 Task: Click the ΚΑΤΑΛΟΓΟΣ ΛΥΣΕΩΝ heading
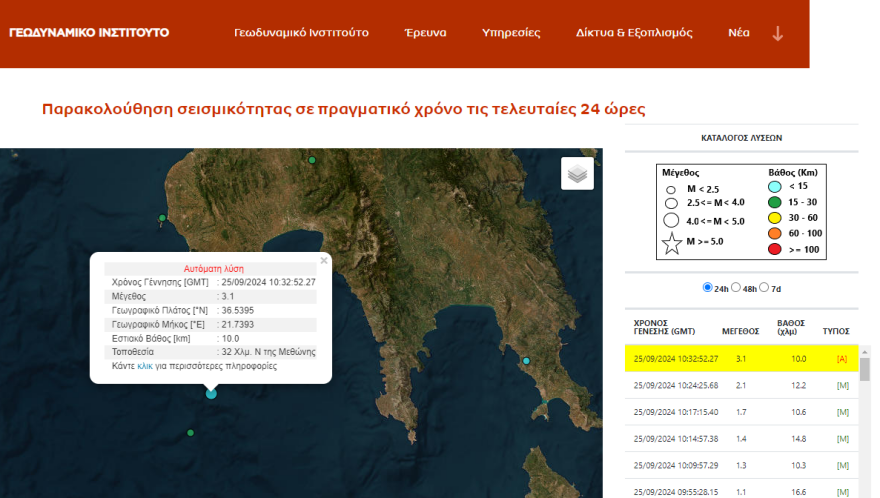pyautogui.click(x=741, y=138)
